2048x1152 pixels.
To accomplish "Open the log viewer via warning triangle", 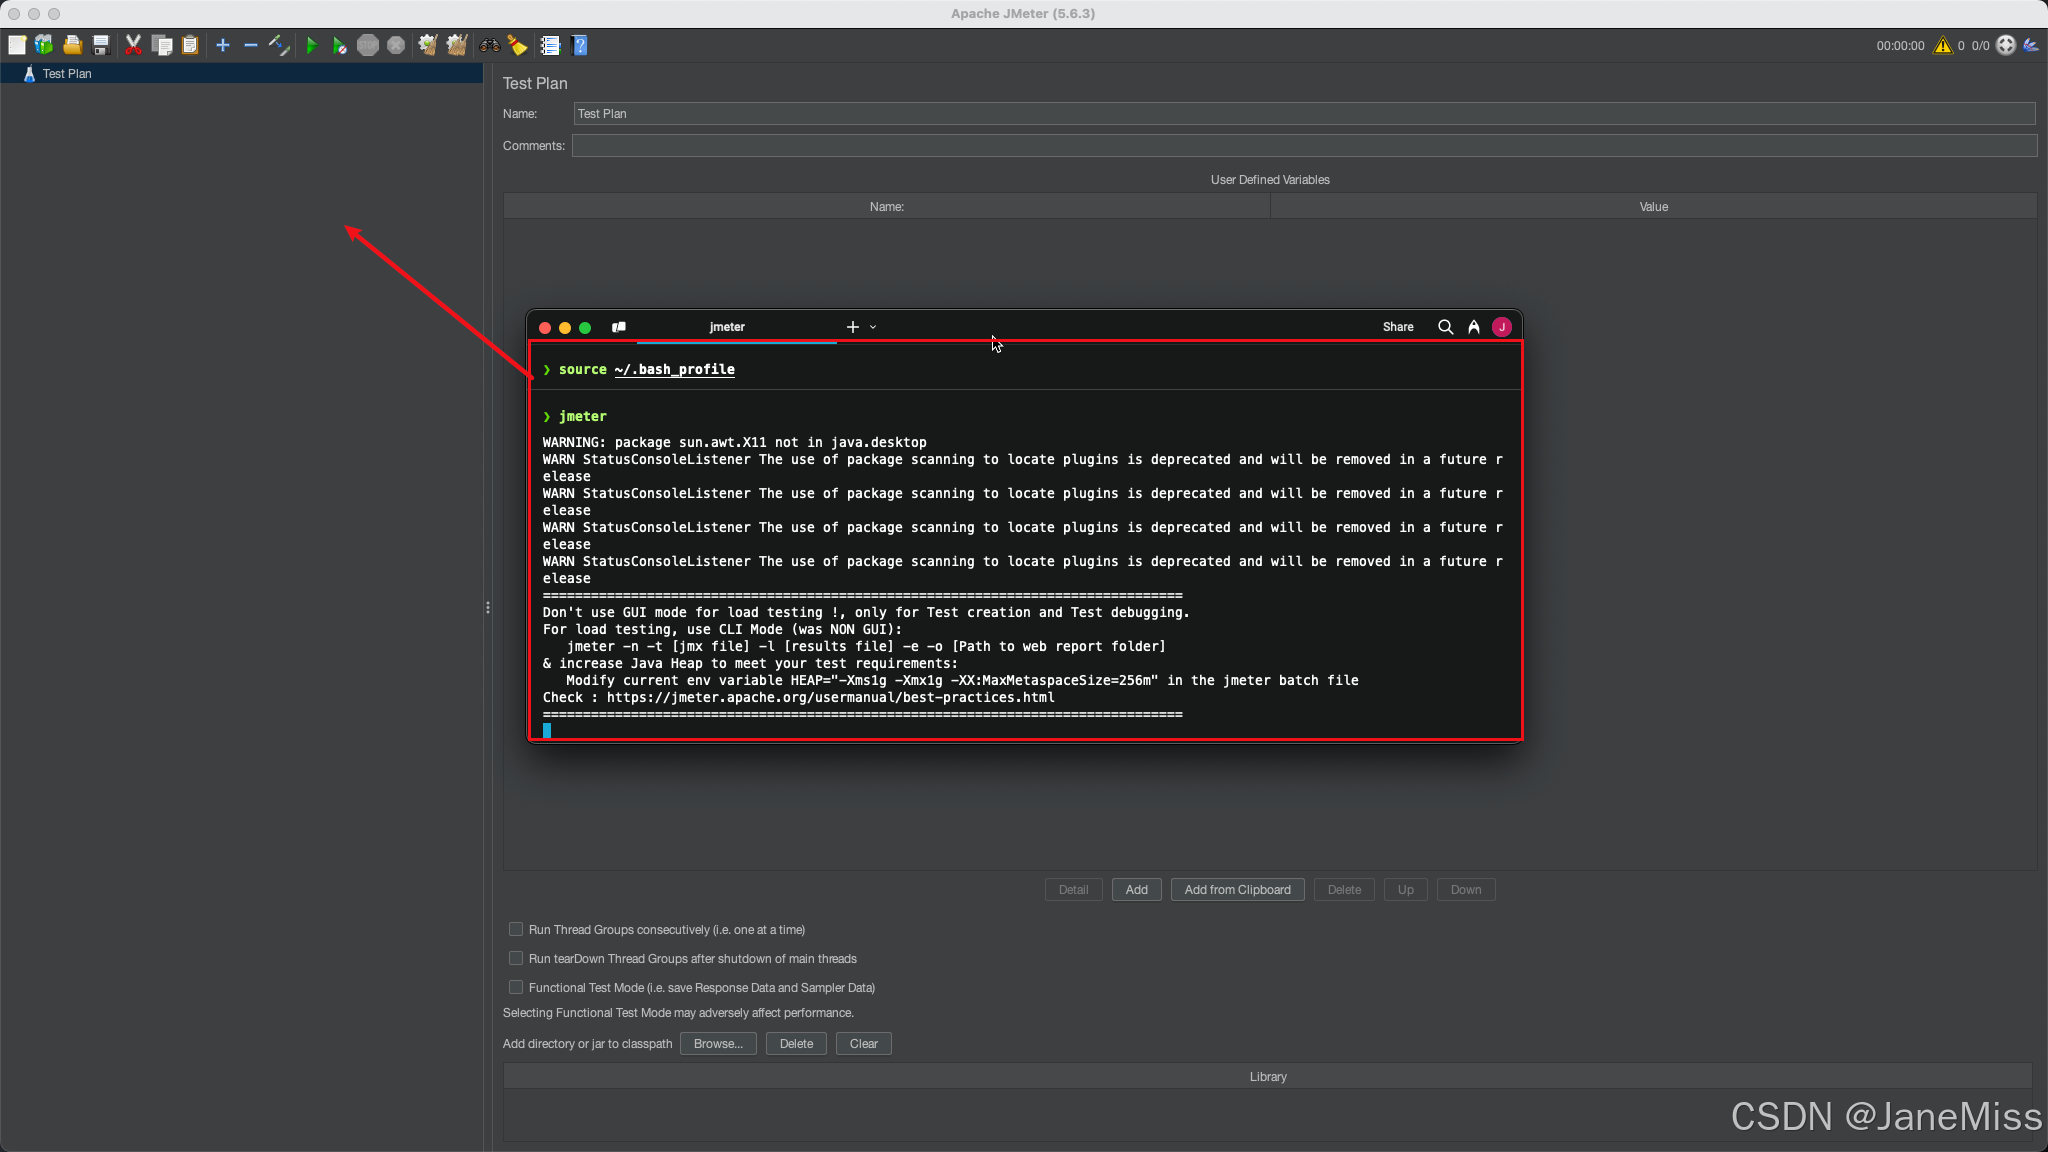I will tap(1943, 45).
